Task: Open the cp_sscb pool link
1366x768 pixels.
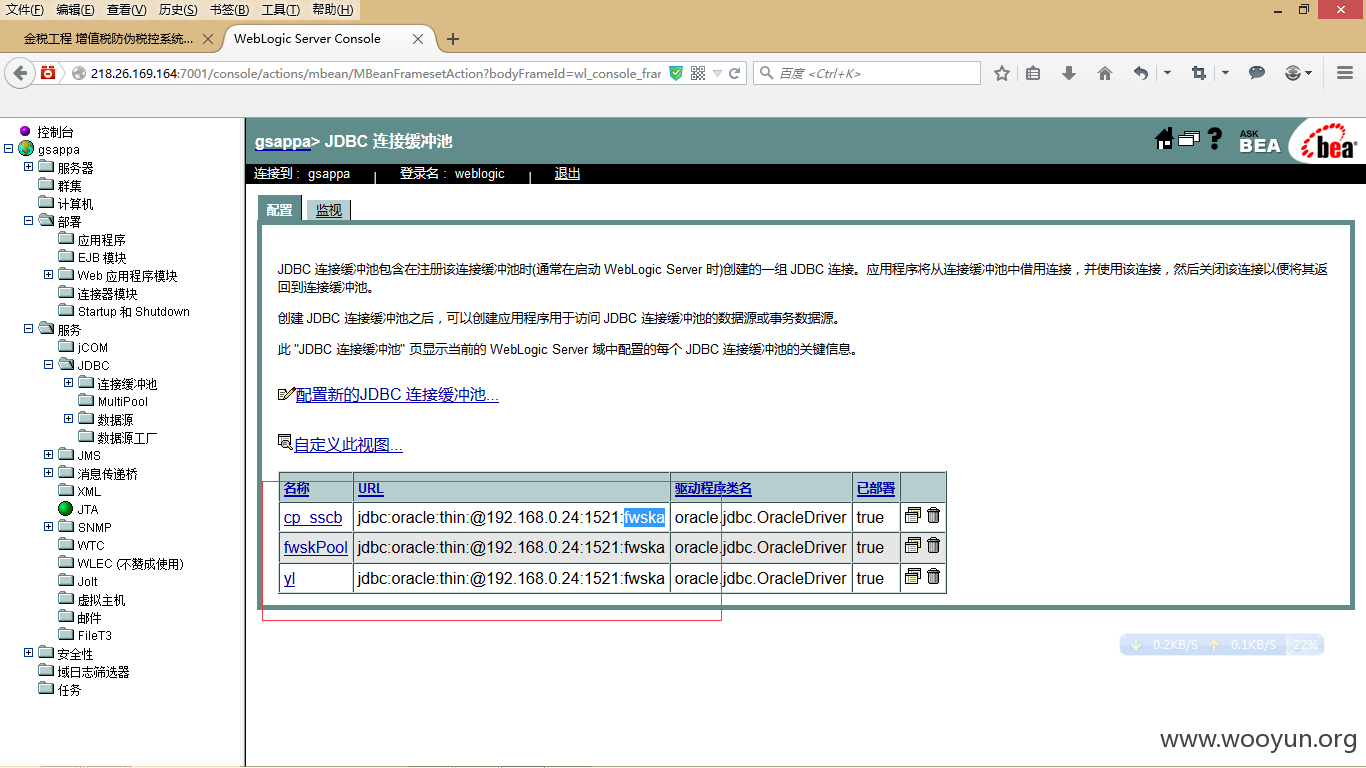Action: pos(313,517)
